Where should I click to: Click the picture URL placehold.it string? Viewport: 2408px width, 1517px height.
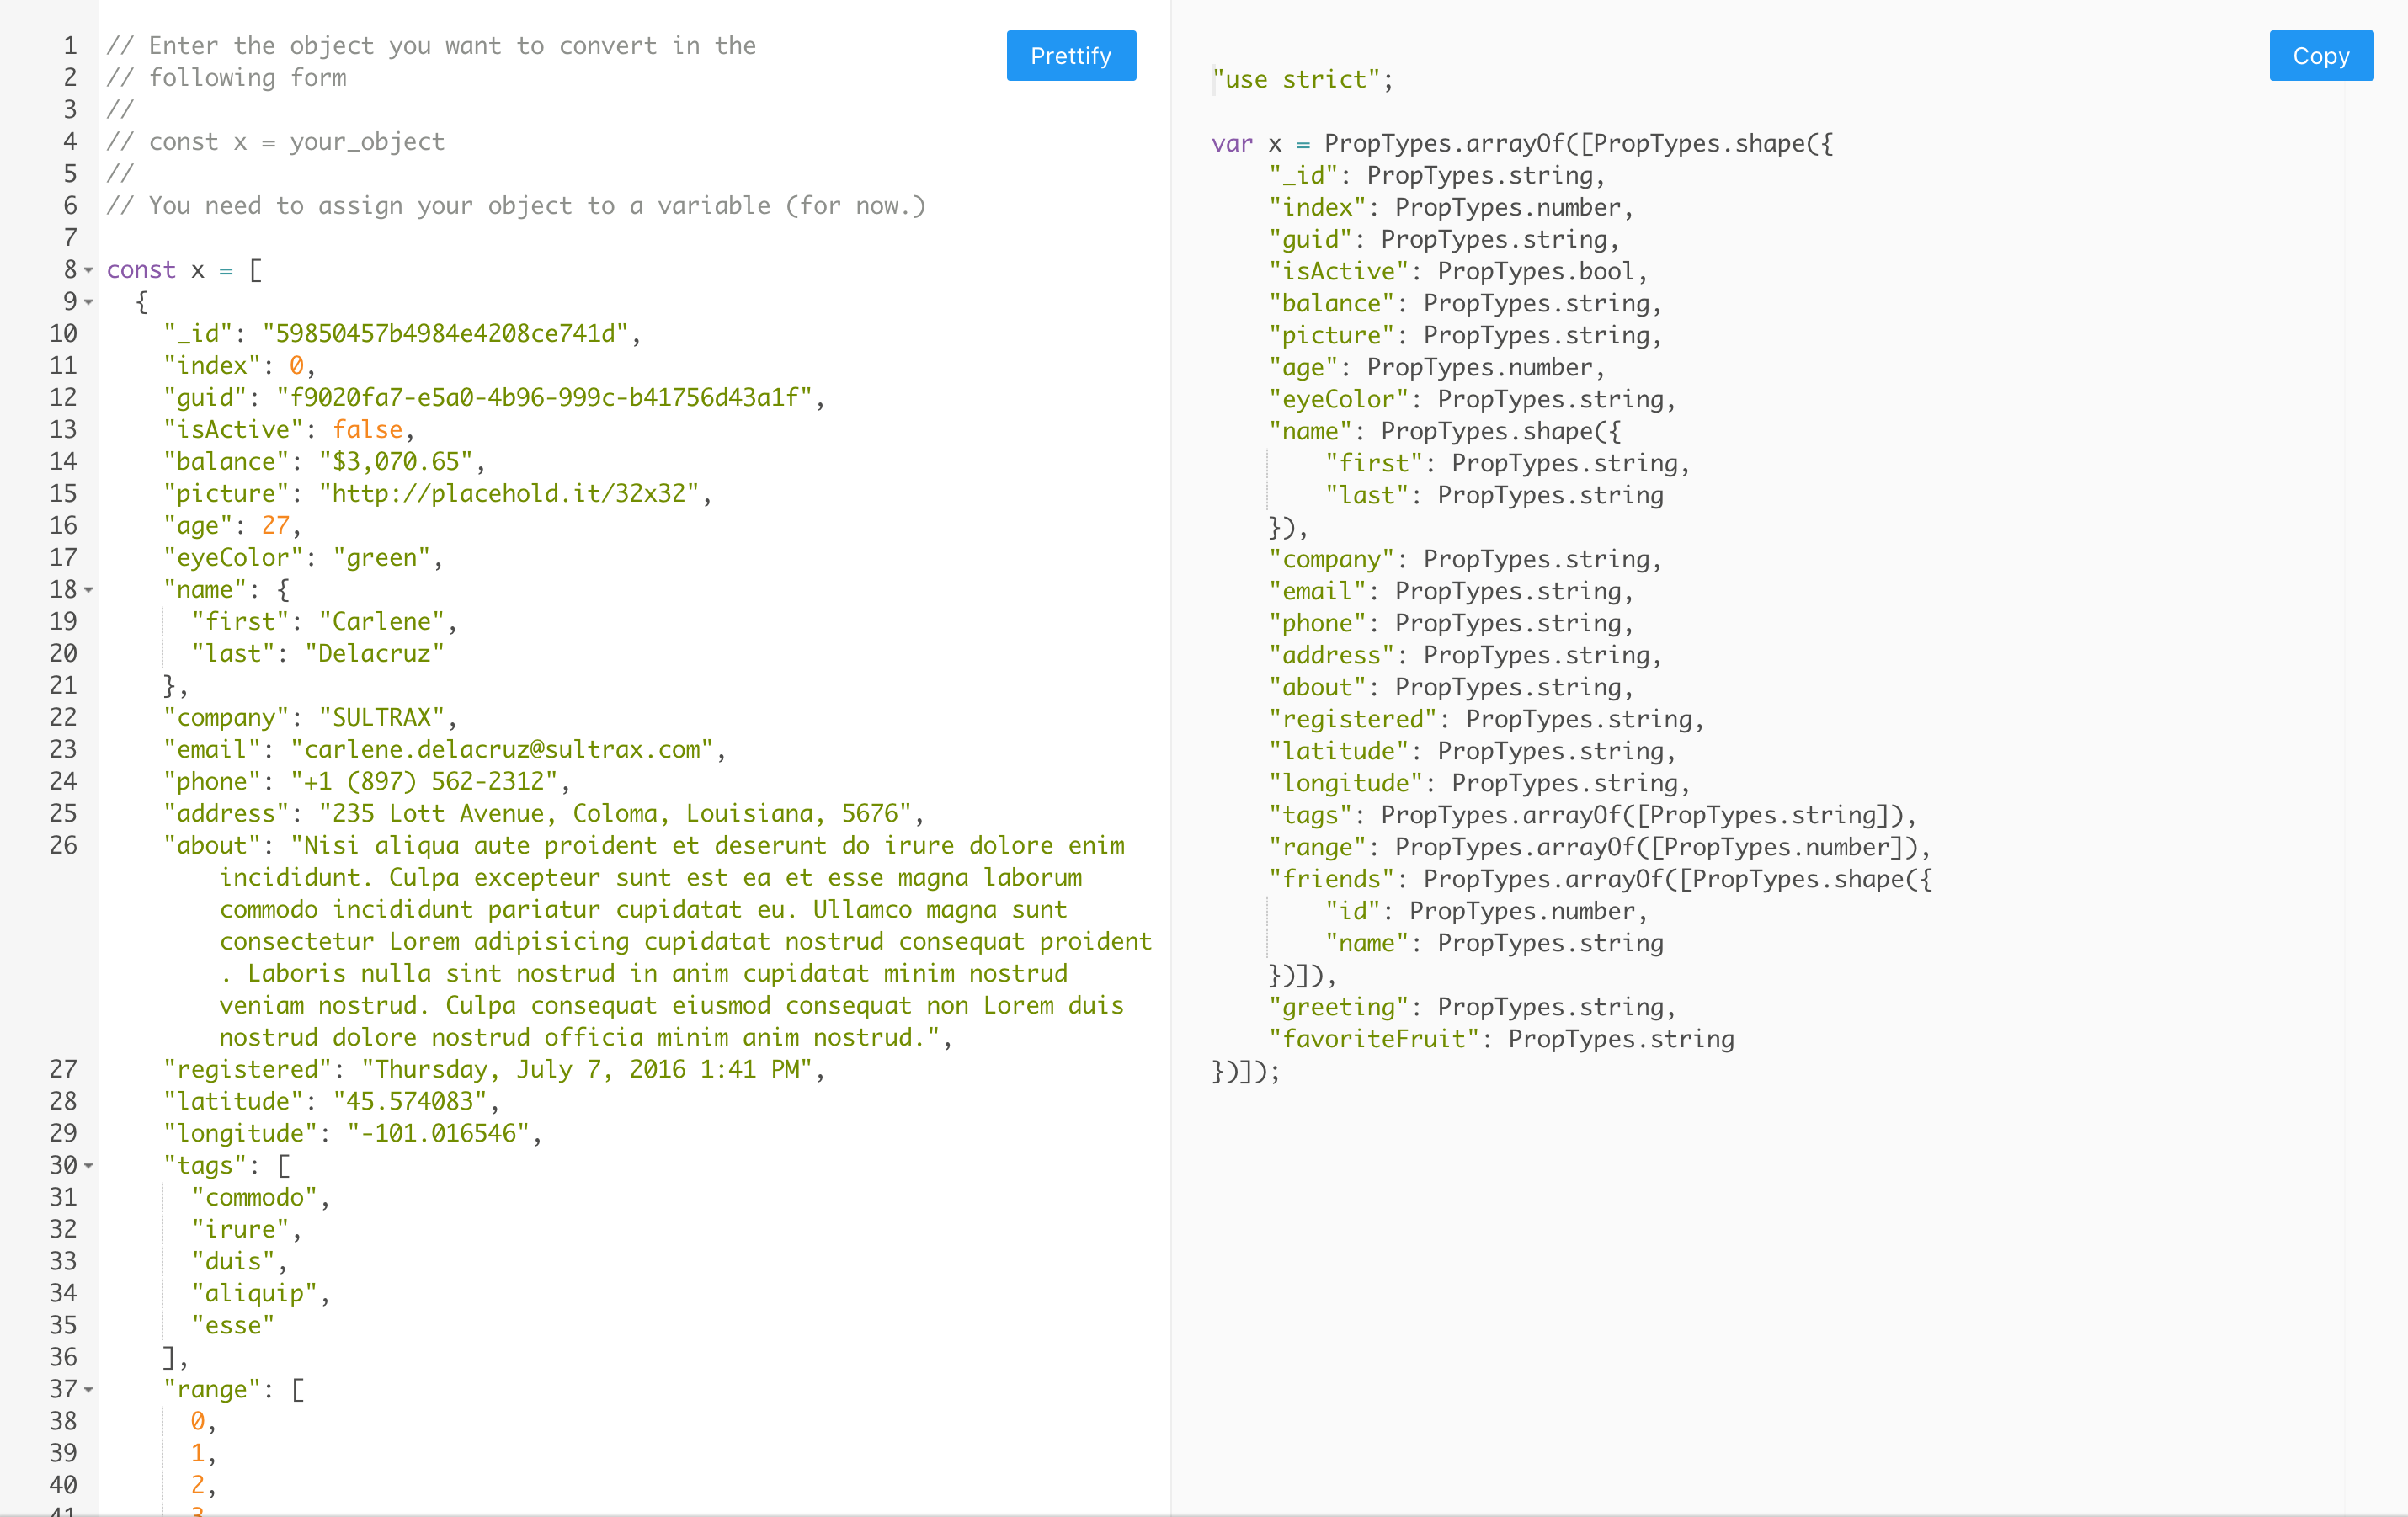(x=508, y=494)
